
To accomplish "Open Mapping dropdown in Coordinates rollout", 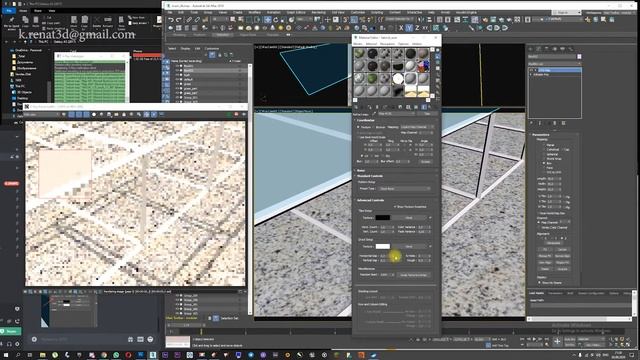I will click(417, 127).
